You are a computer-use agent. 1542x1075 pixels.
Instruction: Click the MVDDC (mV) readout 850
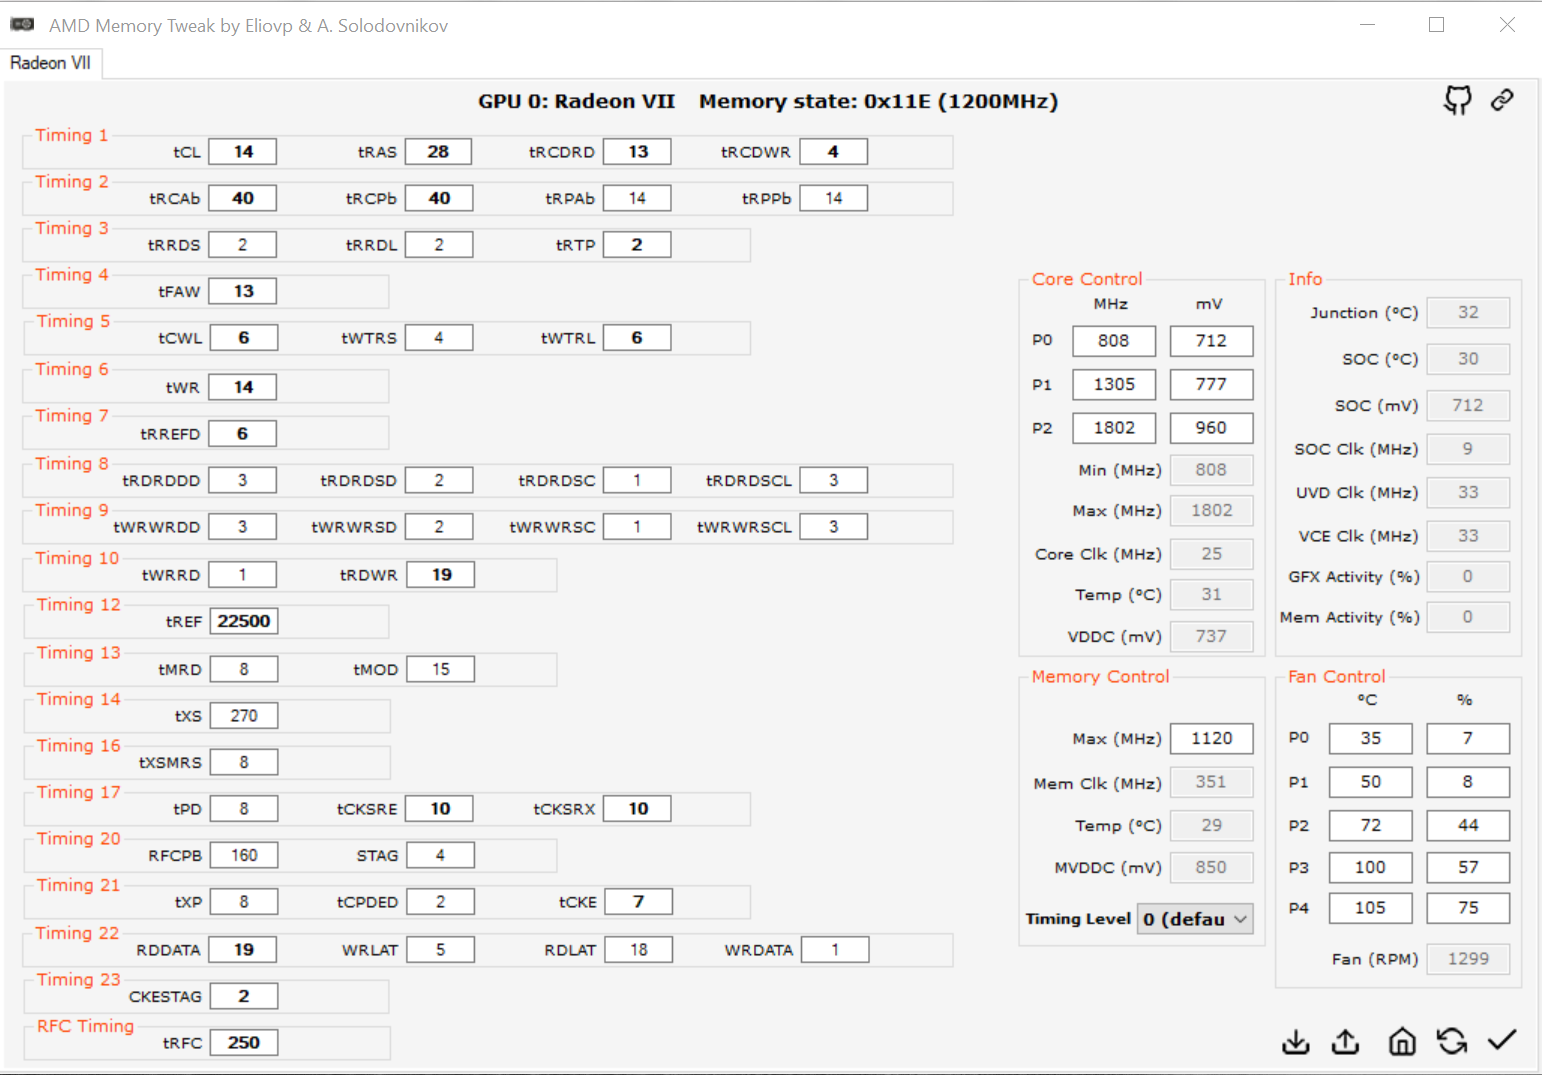coord(1211,867)
